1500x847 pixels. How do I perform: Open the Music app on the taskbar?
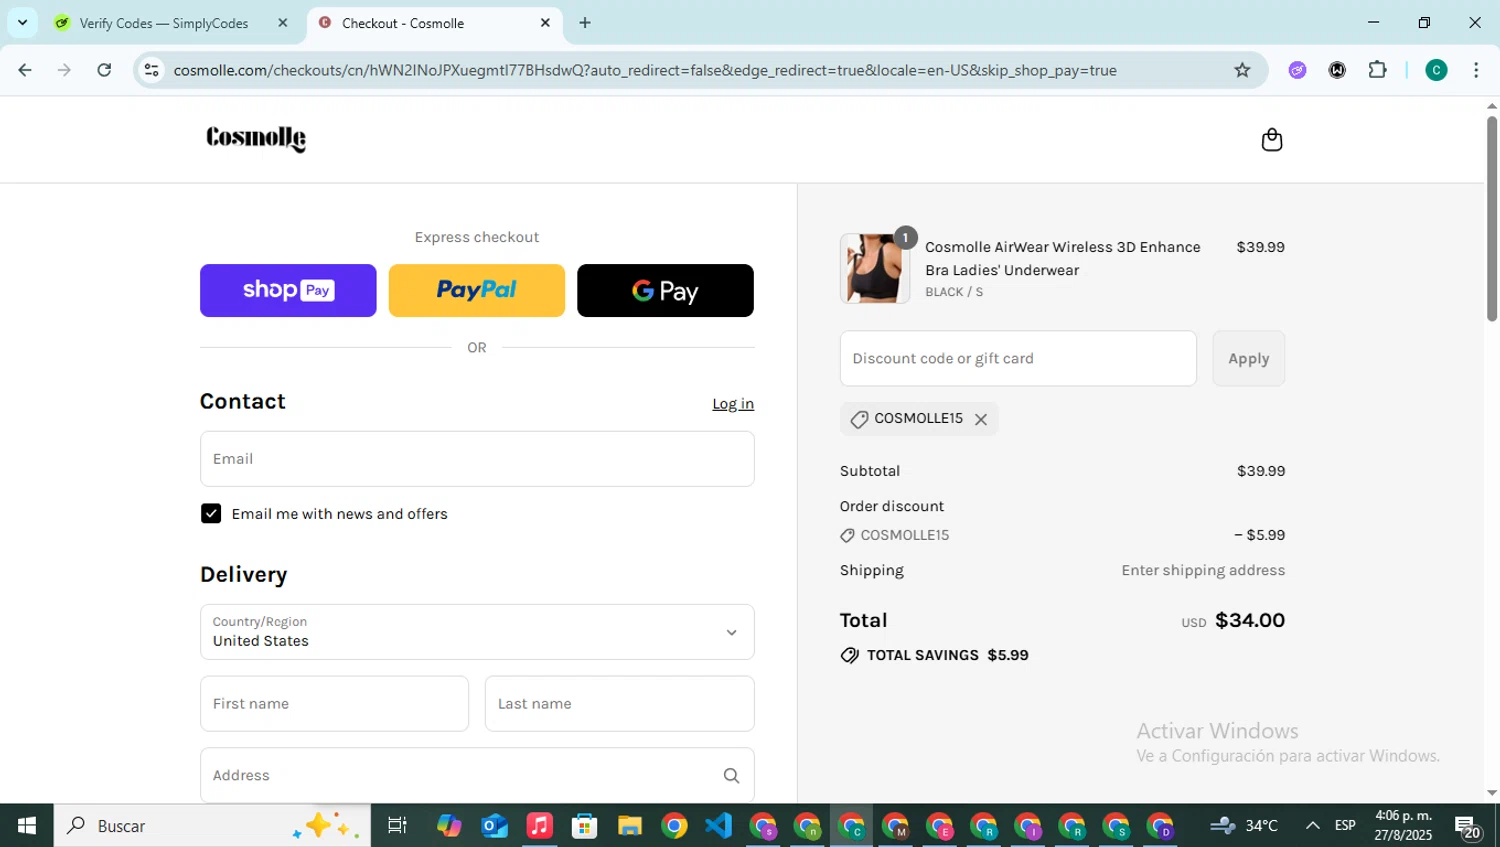coord(539,826)
